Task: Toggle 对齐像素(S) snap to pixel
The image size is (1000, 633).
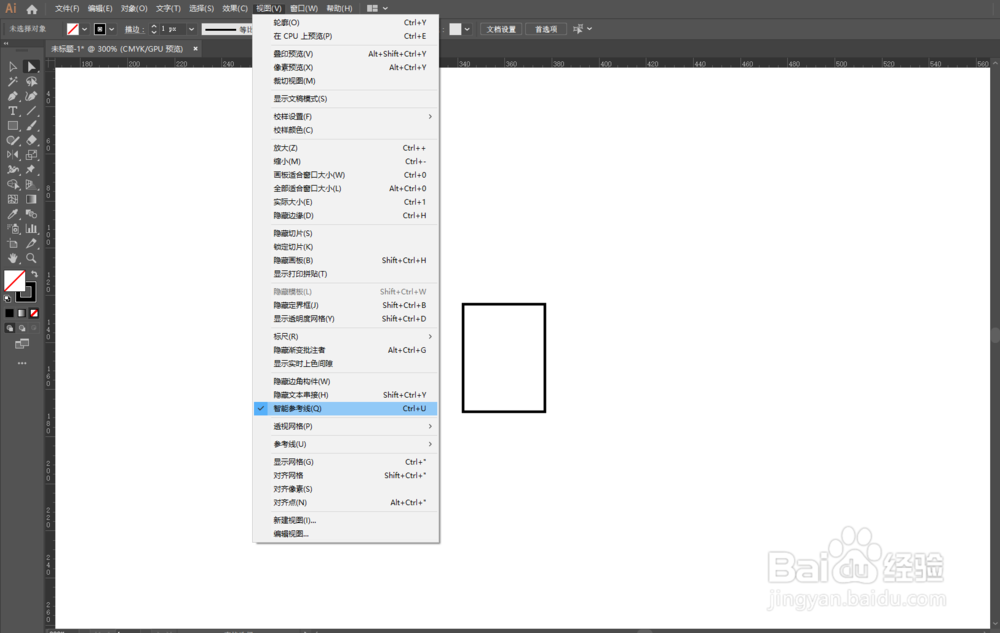Action: coord(345,489)
